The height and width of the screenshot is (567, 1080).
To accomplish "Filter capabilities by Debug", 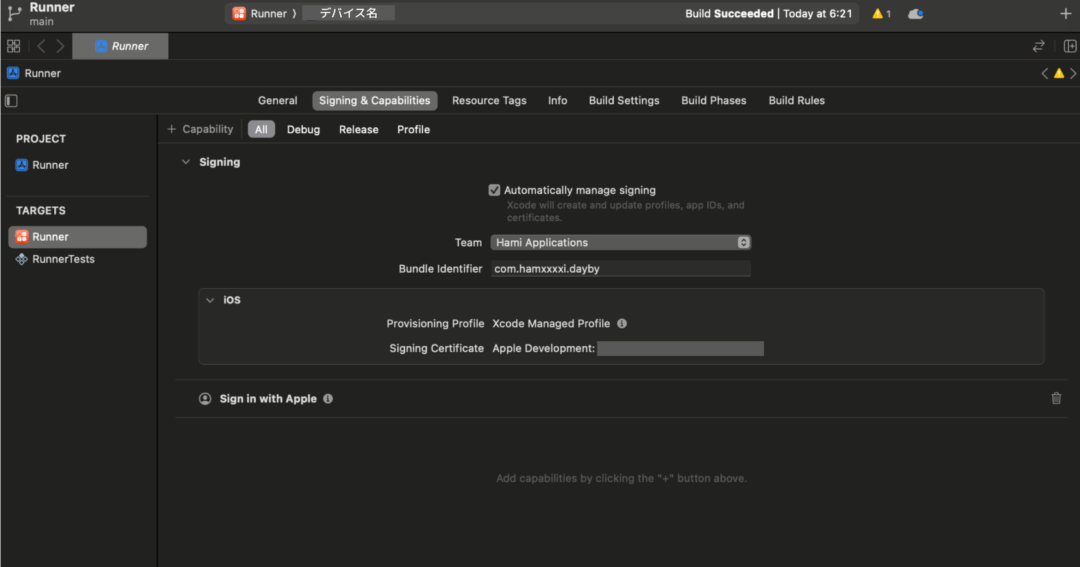I will [303, 130].
